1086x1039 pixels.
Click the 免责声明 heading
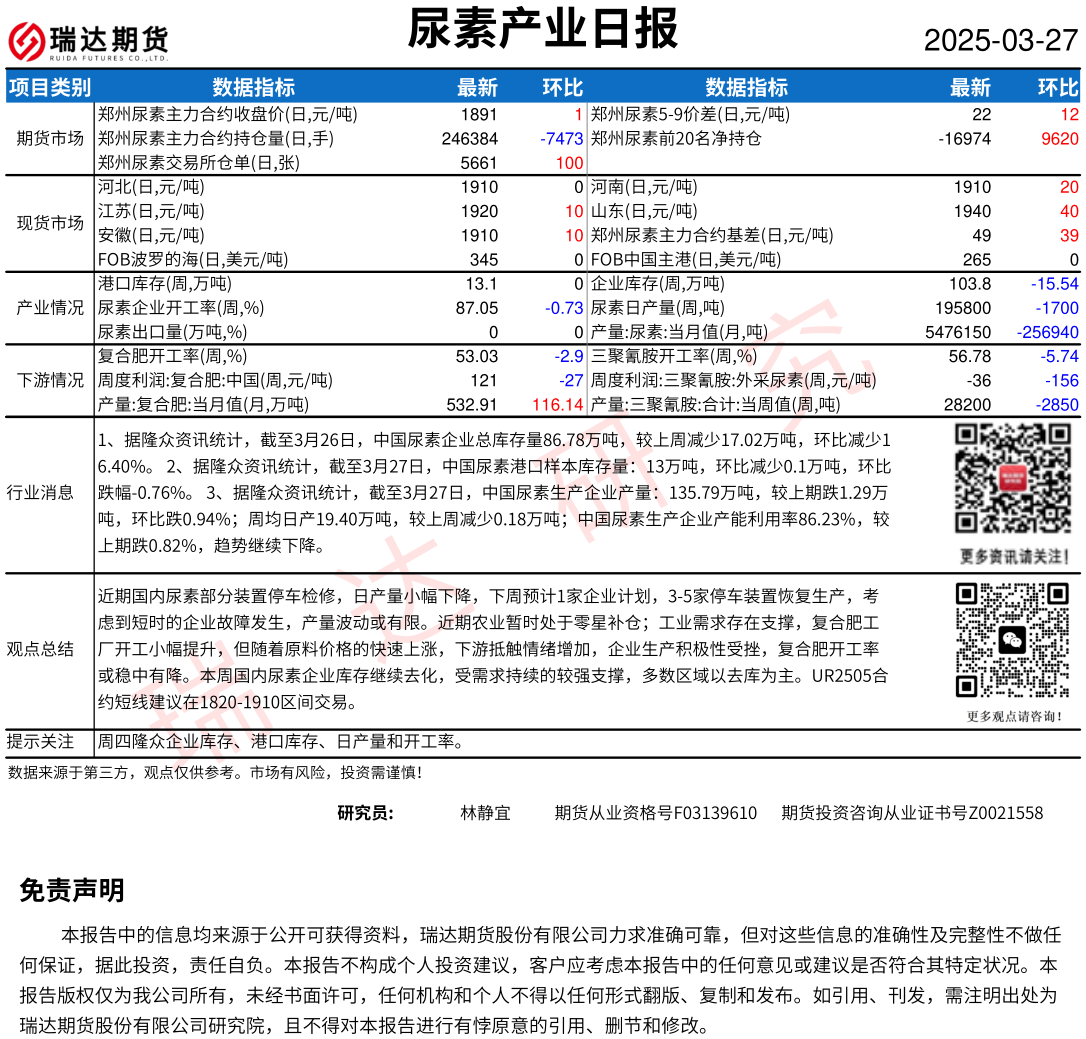click(x=72, y=890)
